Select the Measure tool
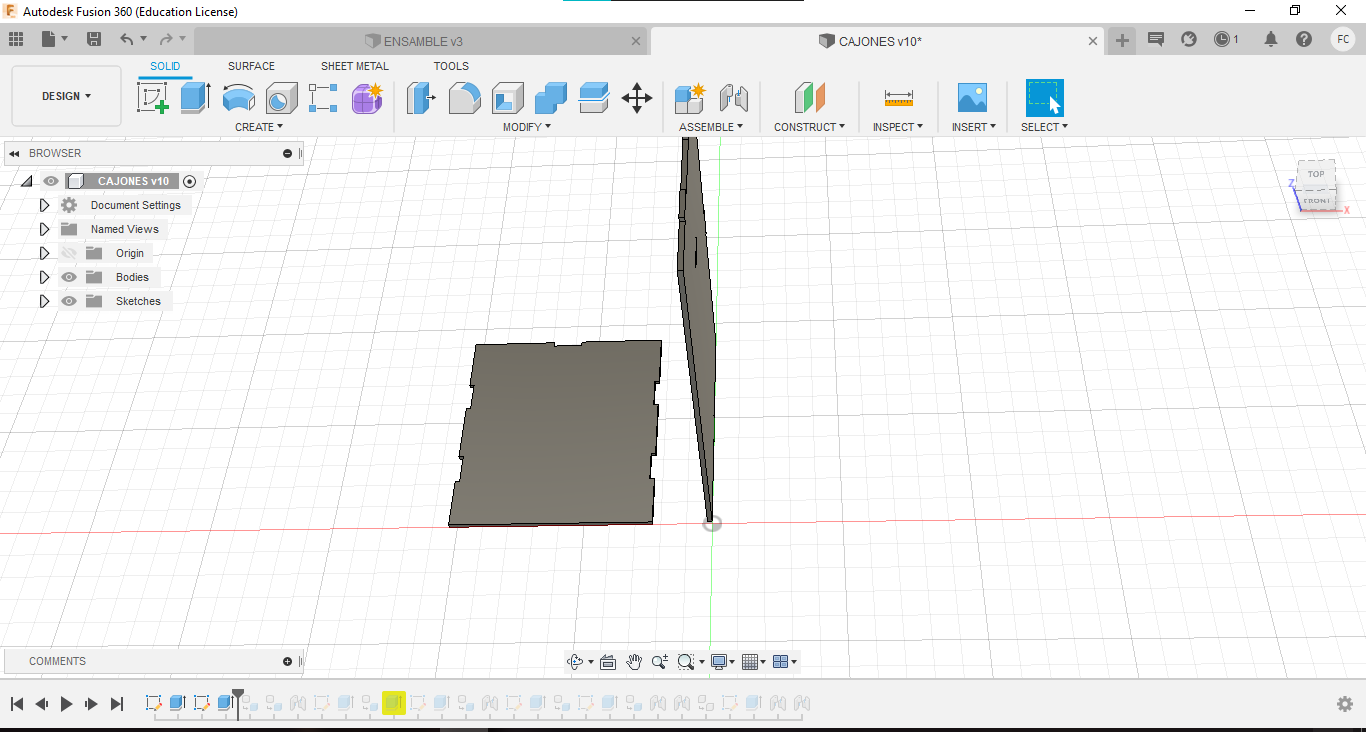The width and height of the screenshot is (1366, 732). (898, 98)
